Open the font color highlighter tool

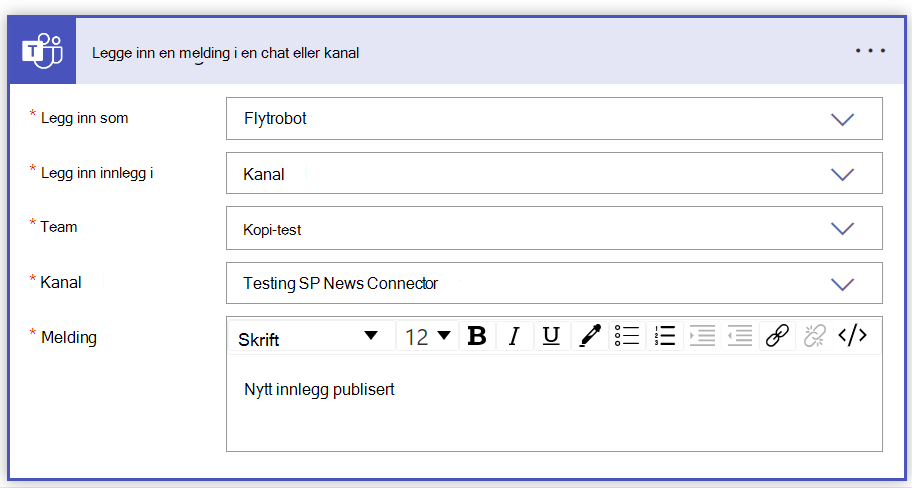(x=589, y=336)
